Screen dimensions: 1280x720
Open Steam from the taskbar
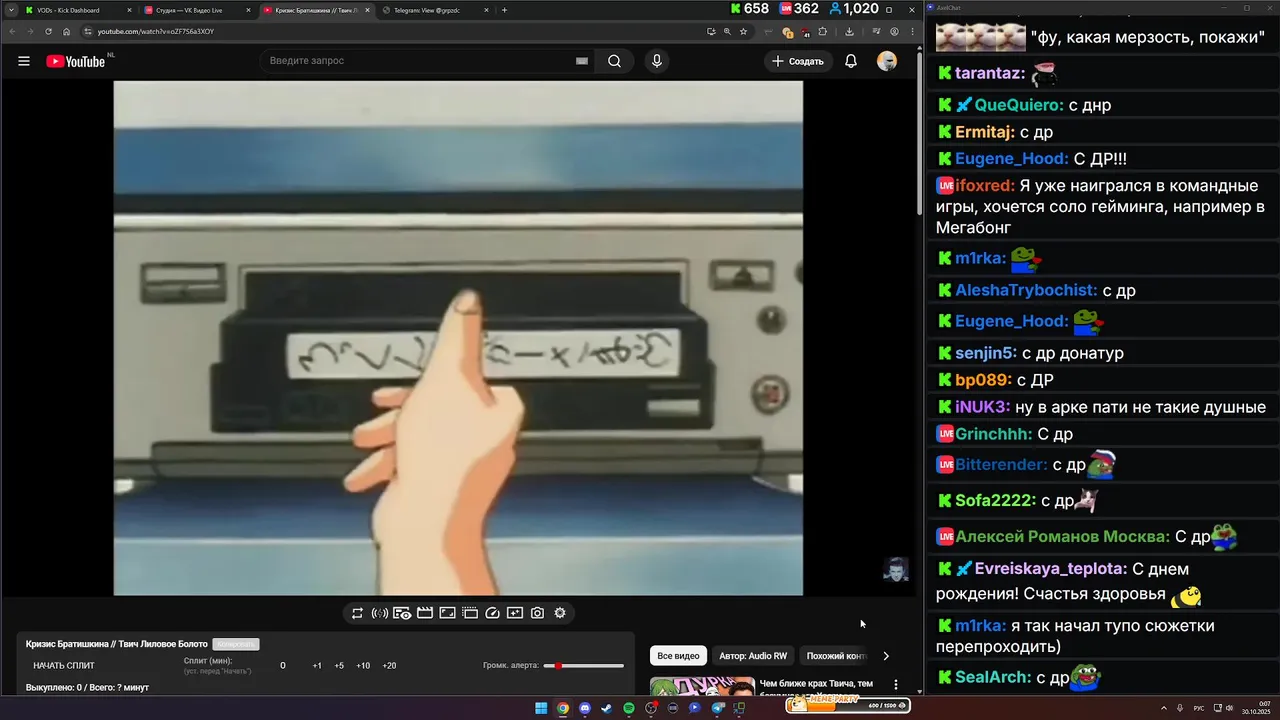pos(606,708)
